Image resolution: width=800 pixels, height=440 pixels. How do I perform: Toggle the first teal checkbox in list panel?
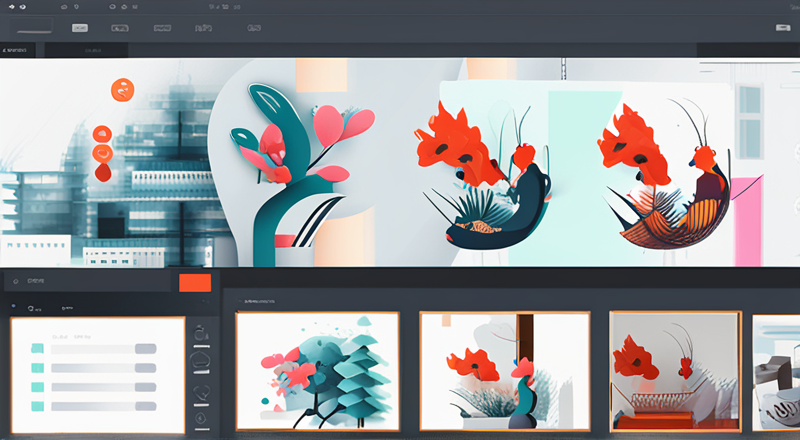click(x=37, y=349)
